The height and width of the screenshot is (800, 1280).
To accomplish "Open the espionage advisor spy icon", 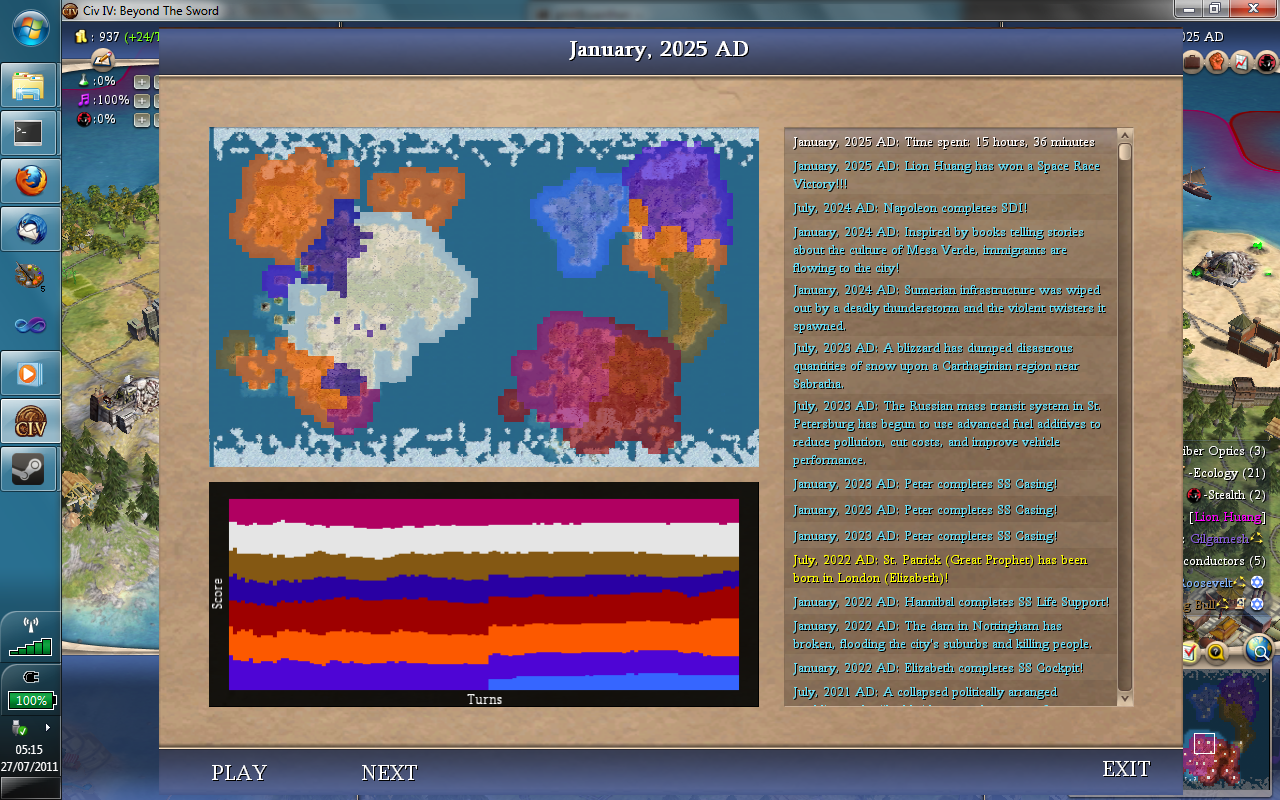I will (x=1266, y=62).
